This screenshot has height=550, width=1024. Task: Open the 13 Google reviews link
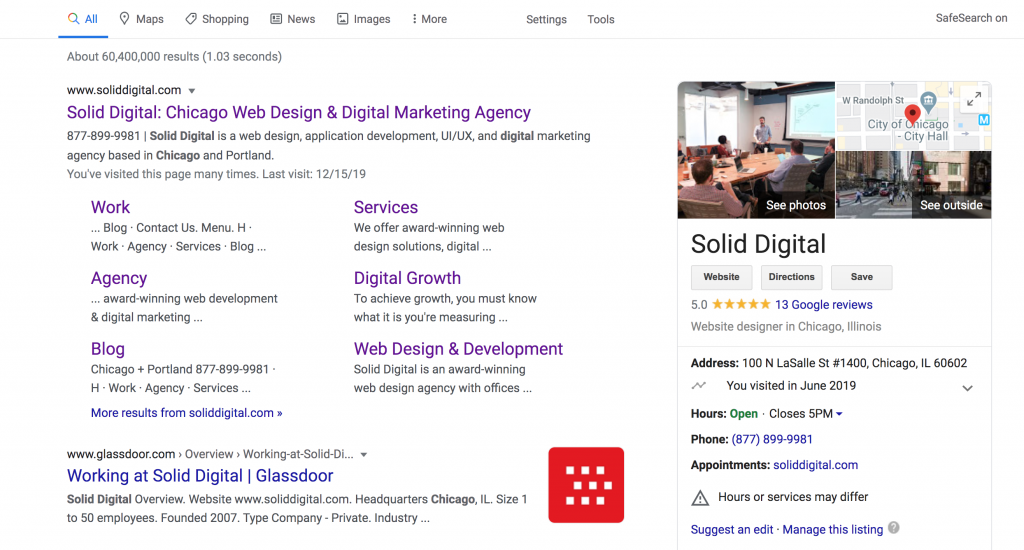point(824,304)
